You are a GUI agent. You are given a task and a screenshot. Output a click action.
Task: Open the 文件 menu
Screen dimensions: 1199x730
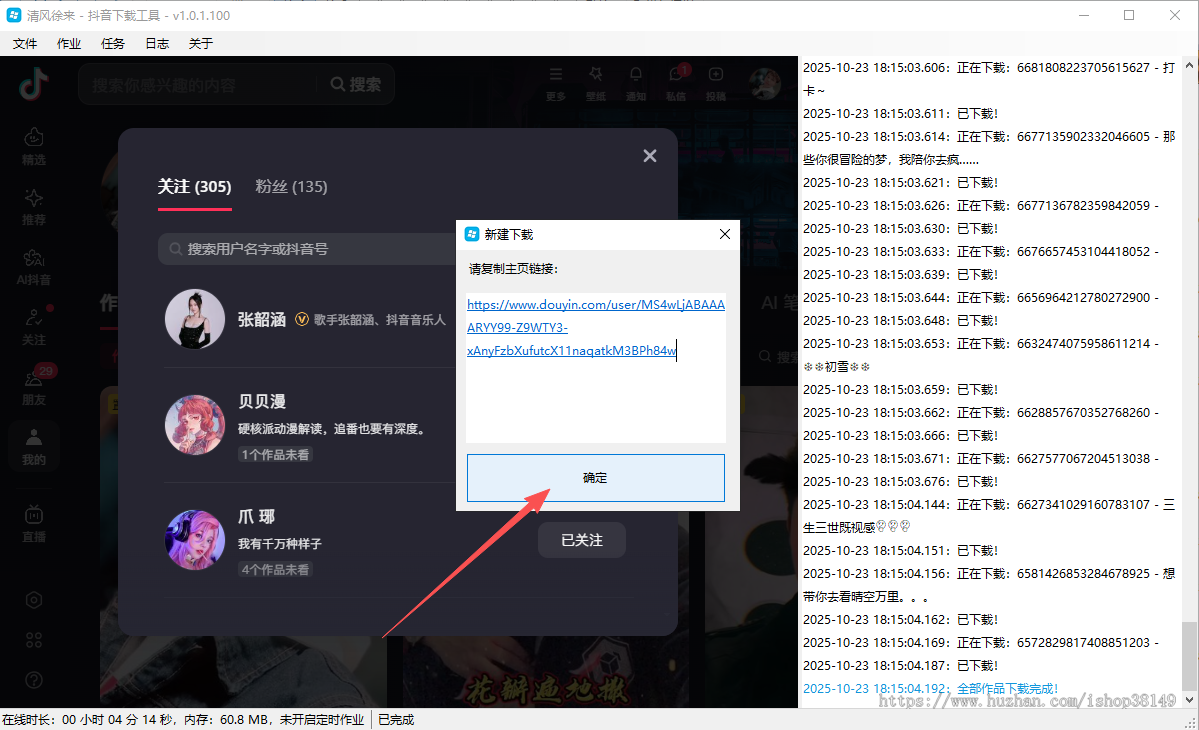point(24,44)
